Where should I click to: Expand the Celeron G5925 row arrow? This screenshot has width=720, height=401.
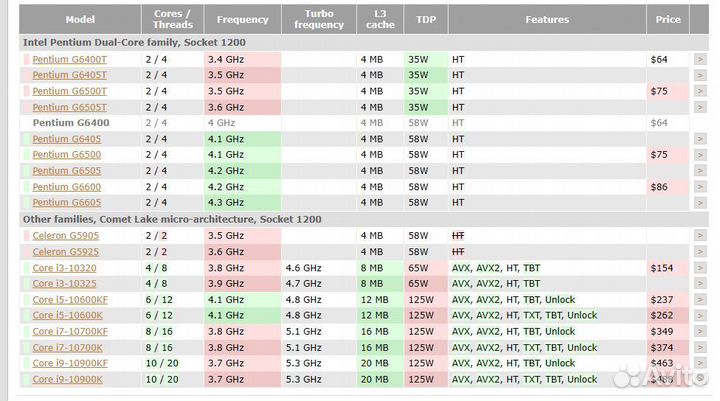(699, 251)
